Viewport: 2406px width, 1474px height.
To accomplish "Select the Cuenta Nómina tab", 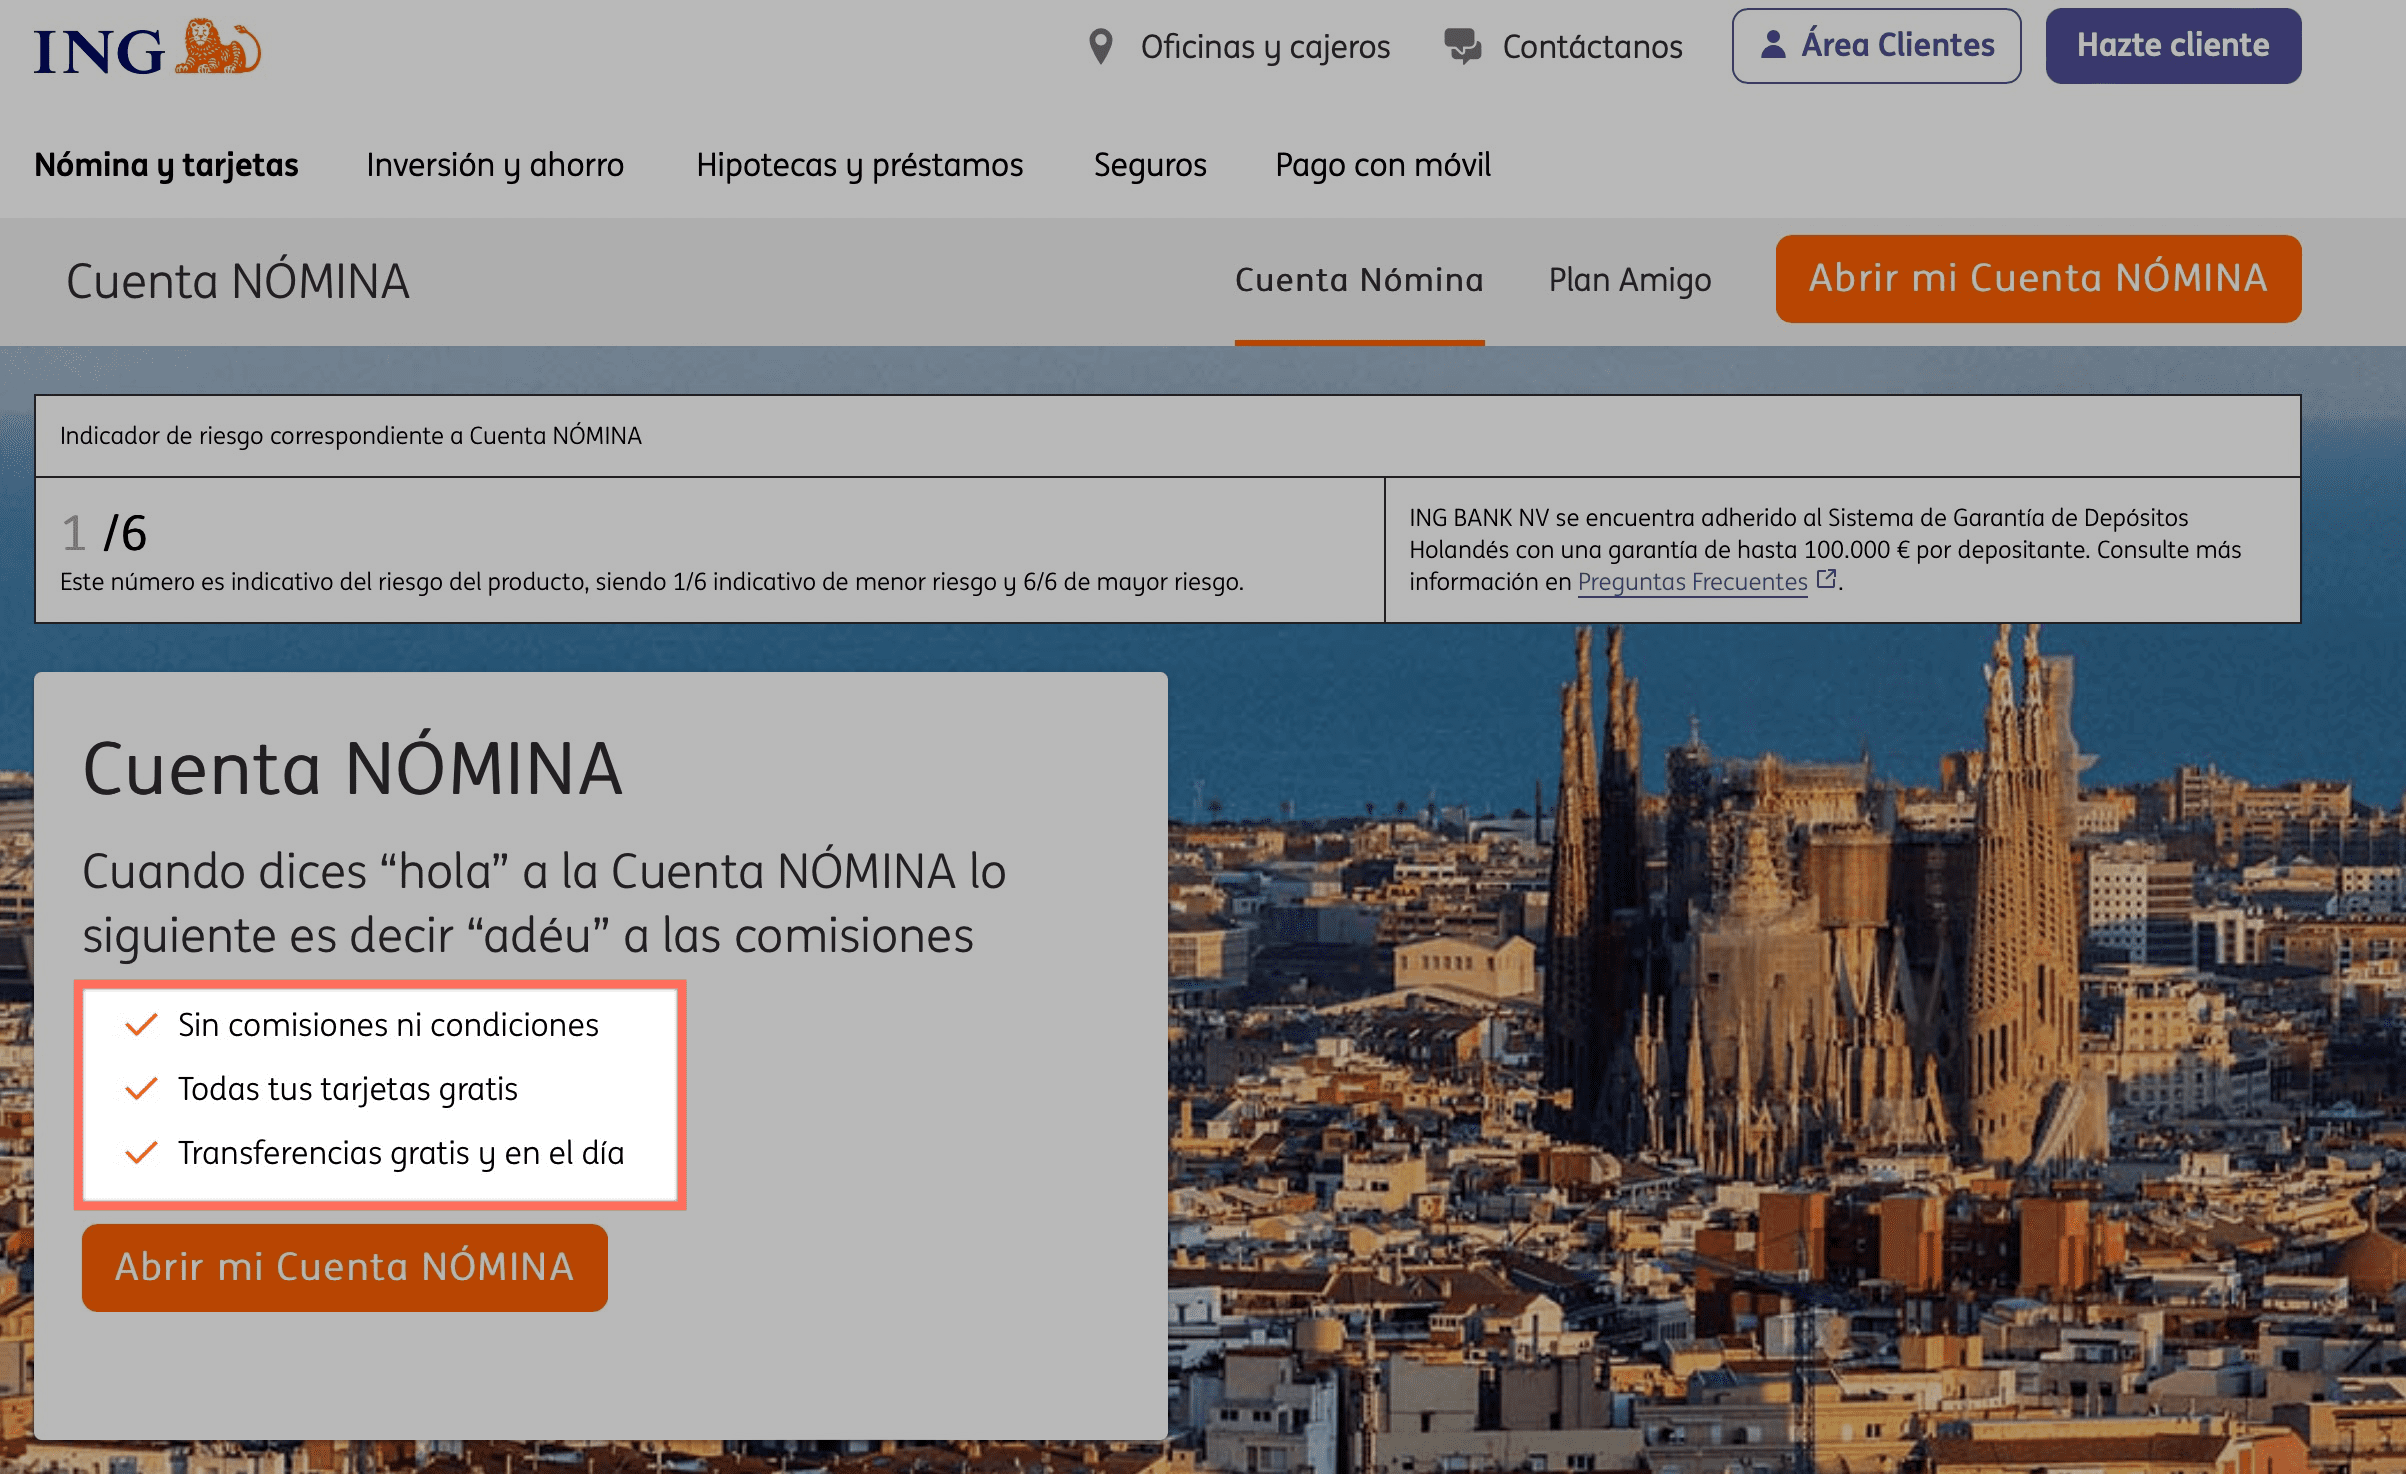I will [1359, 280].
